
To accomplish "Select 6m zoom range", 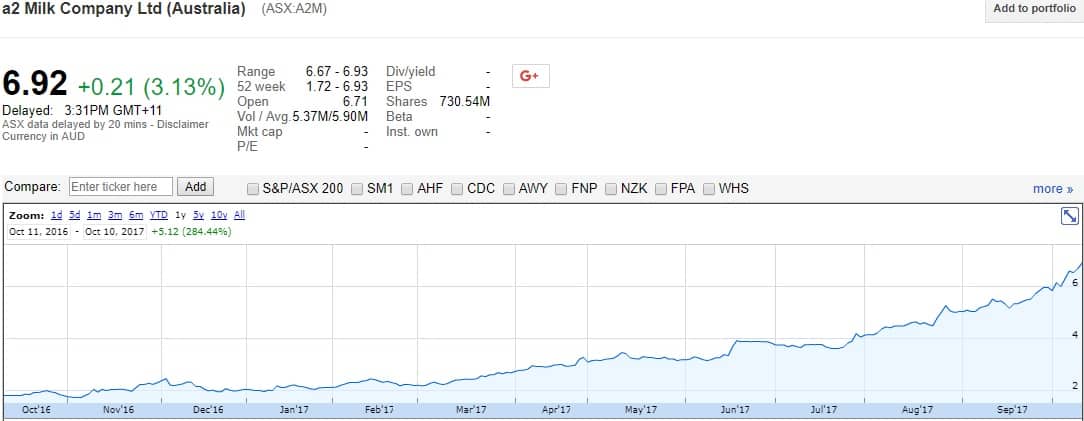I will (135, 215).
